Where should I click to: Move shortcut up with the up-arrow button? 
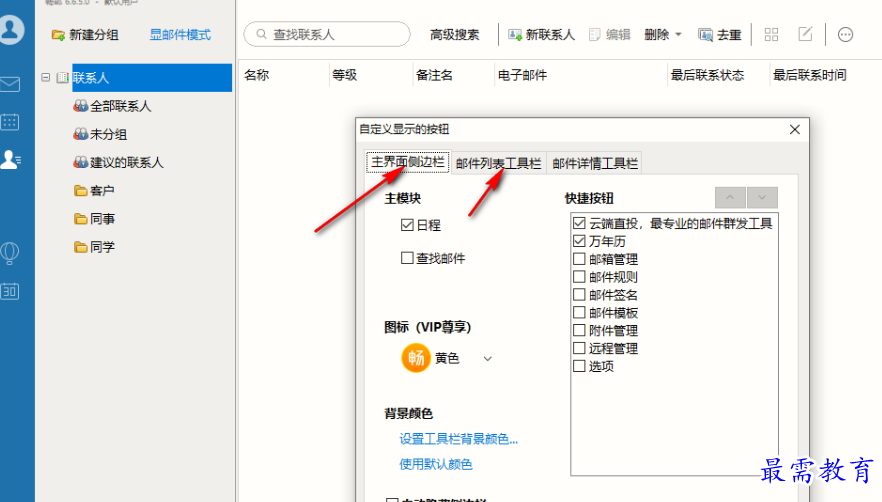[x=730, y=198]
